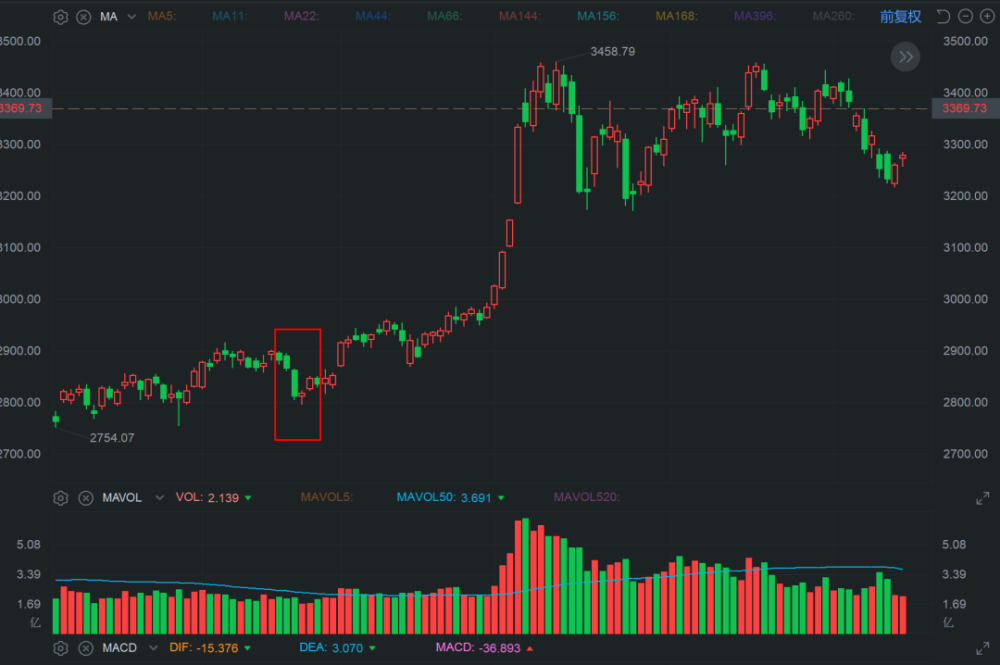Expand the MA indicator dropdown
Screen dimensions: 1000x665
[x=131, y=17]
